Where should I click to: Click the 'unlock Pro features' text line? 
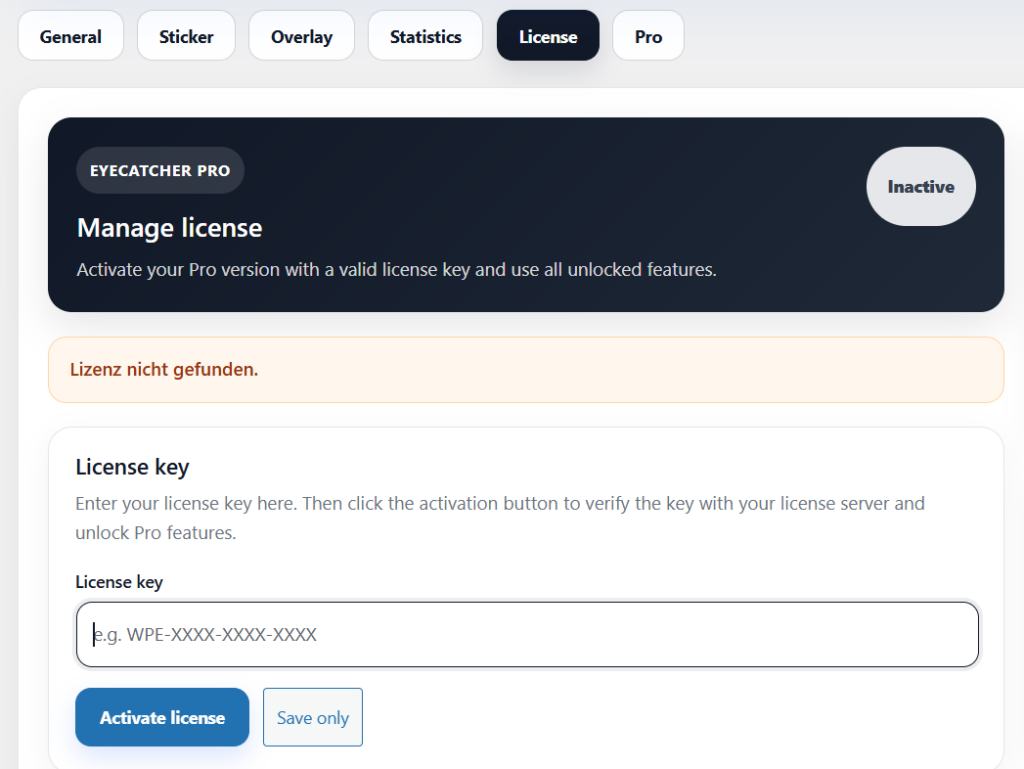click(155, 533)
